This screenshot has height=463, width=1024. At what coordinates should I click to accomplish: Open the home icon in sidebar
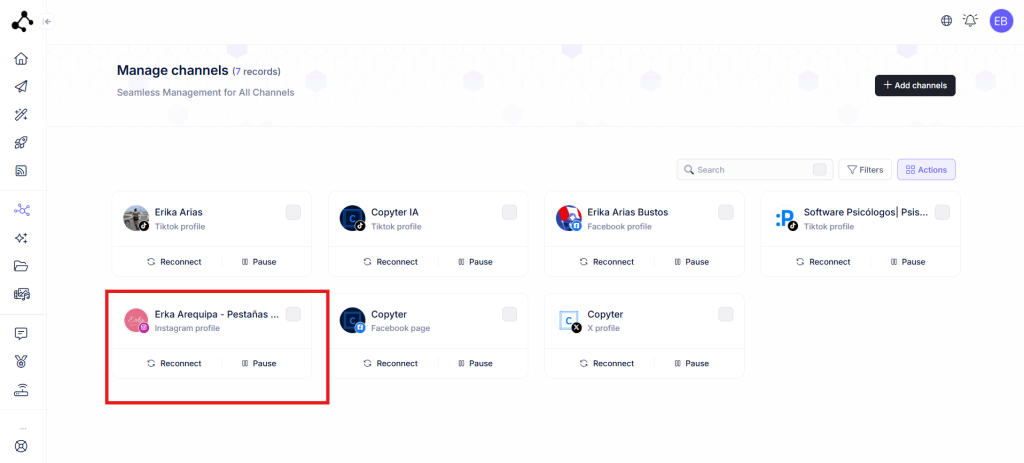click(x=21, y=59)
